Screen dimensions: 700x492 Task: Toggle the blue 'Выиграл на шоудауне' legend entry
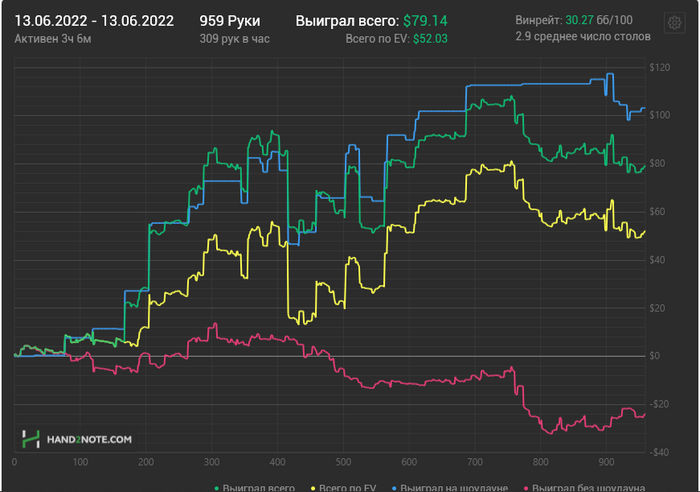click(450, 488)
